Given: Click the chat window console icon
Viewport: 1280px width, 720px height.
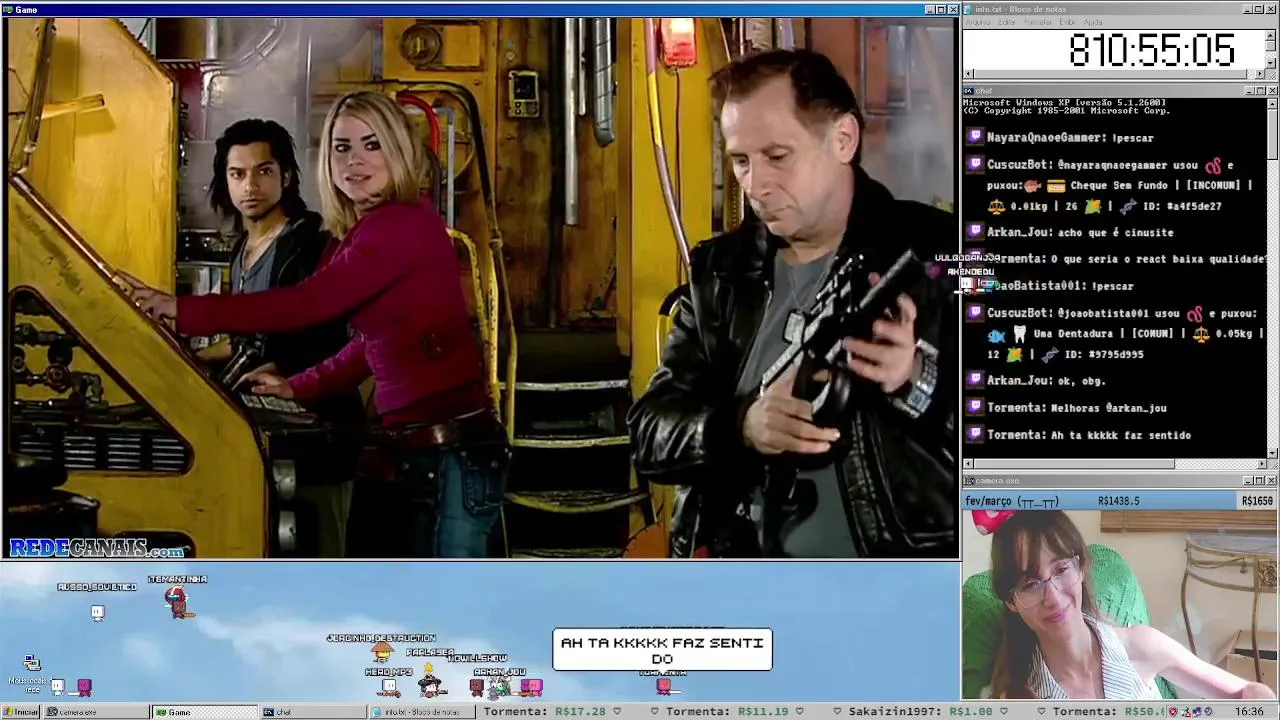Looking at the screenshot, I should pyautogui.click(x=969, y=91).
